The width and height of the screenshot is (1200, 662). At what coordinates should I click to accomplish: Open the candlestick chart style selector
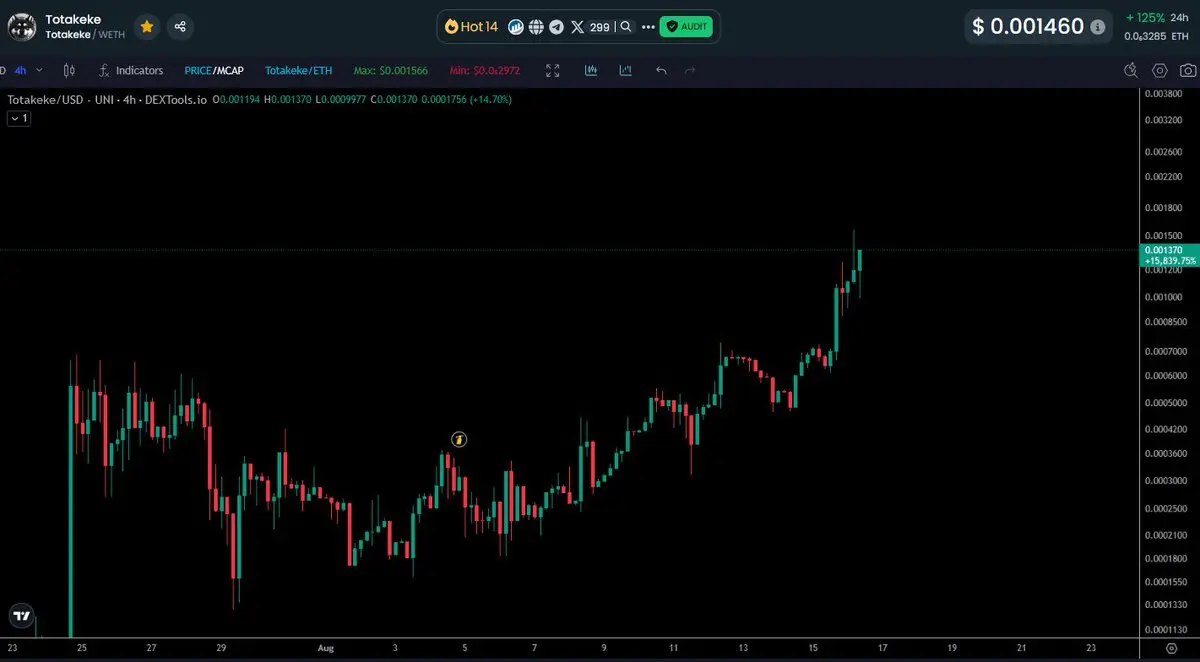click(x=69, y=70)
